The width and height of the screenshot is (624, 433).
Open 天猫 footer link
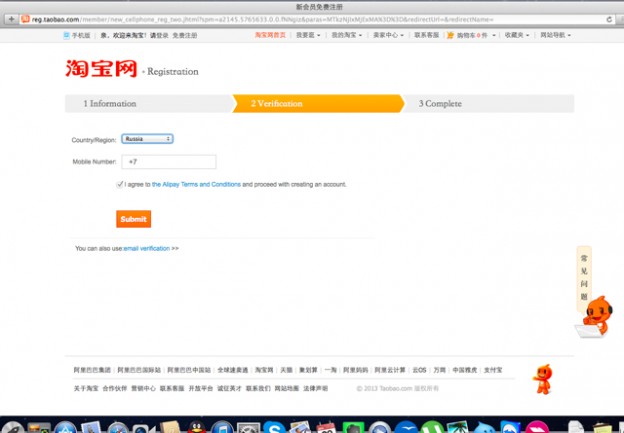click(286, 370)
